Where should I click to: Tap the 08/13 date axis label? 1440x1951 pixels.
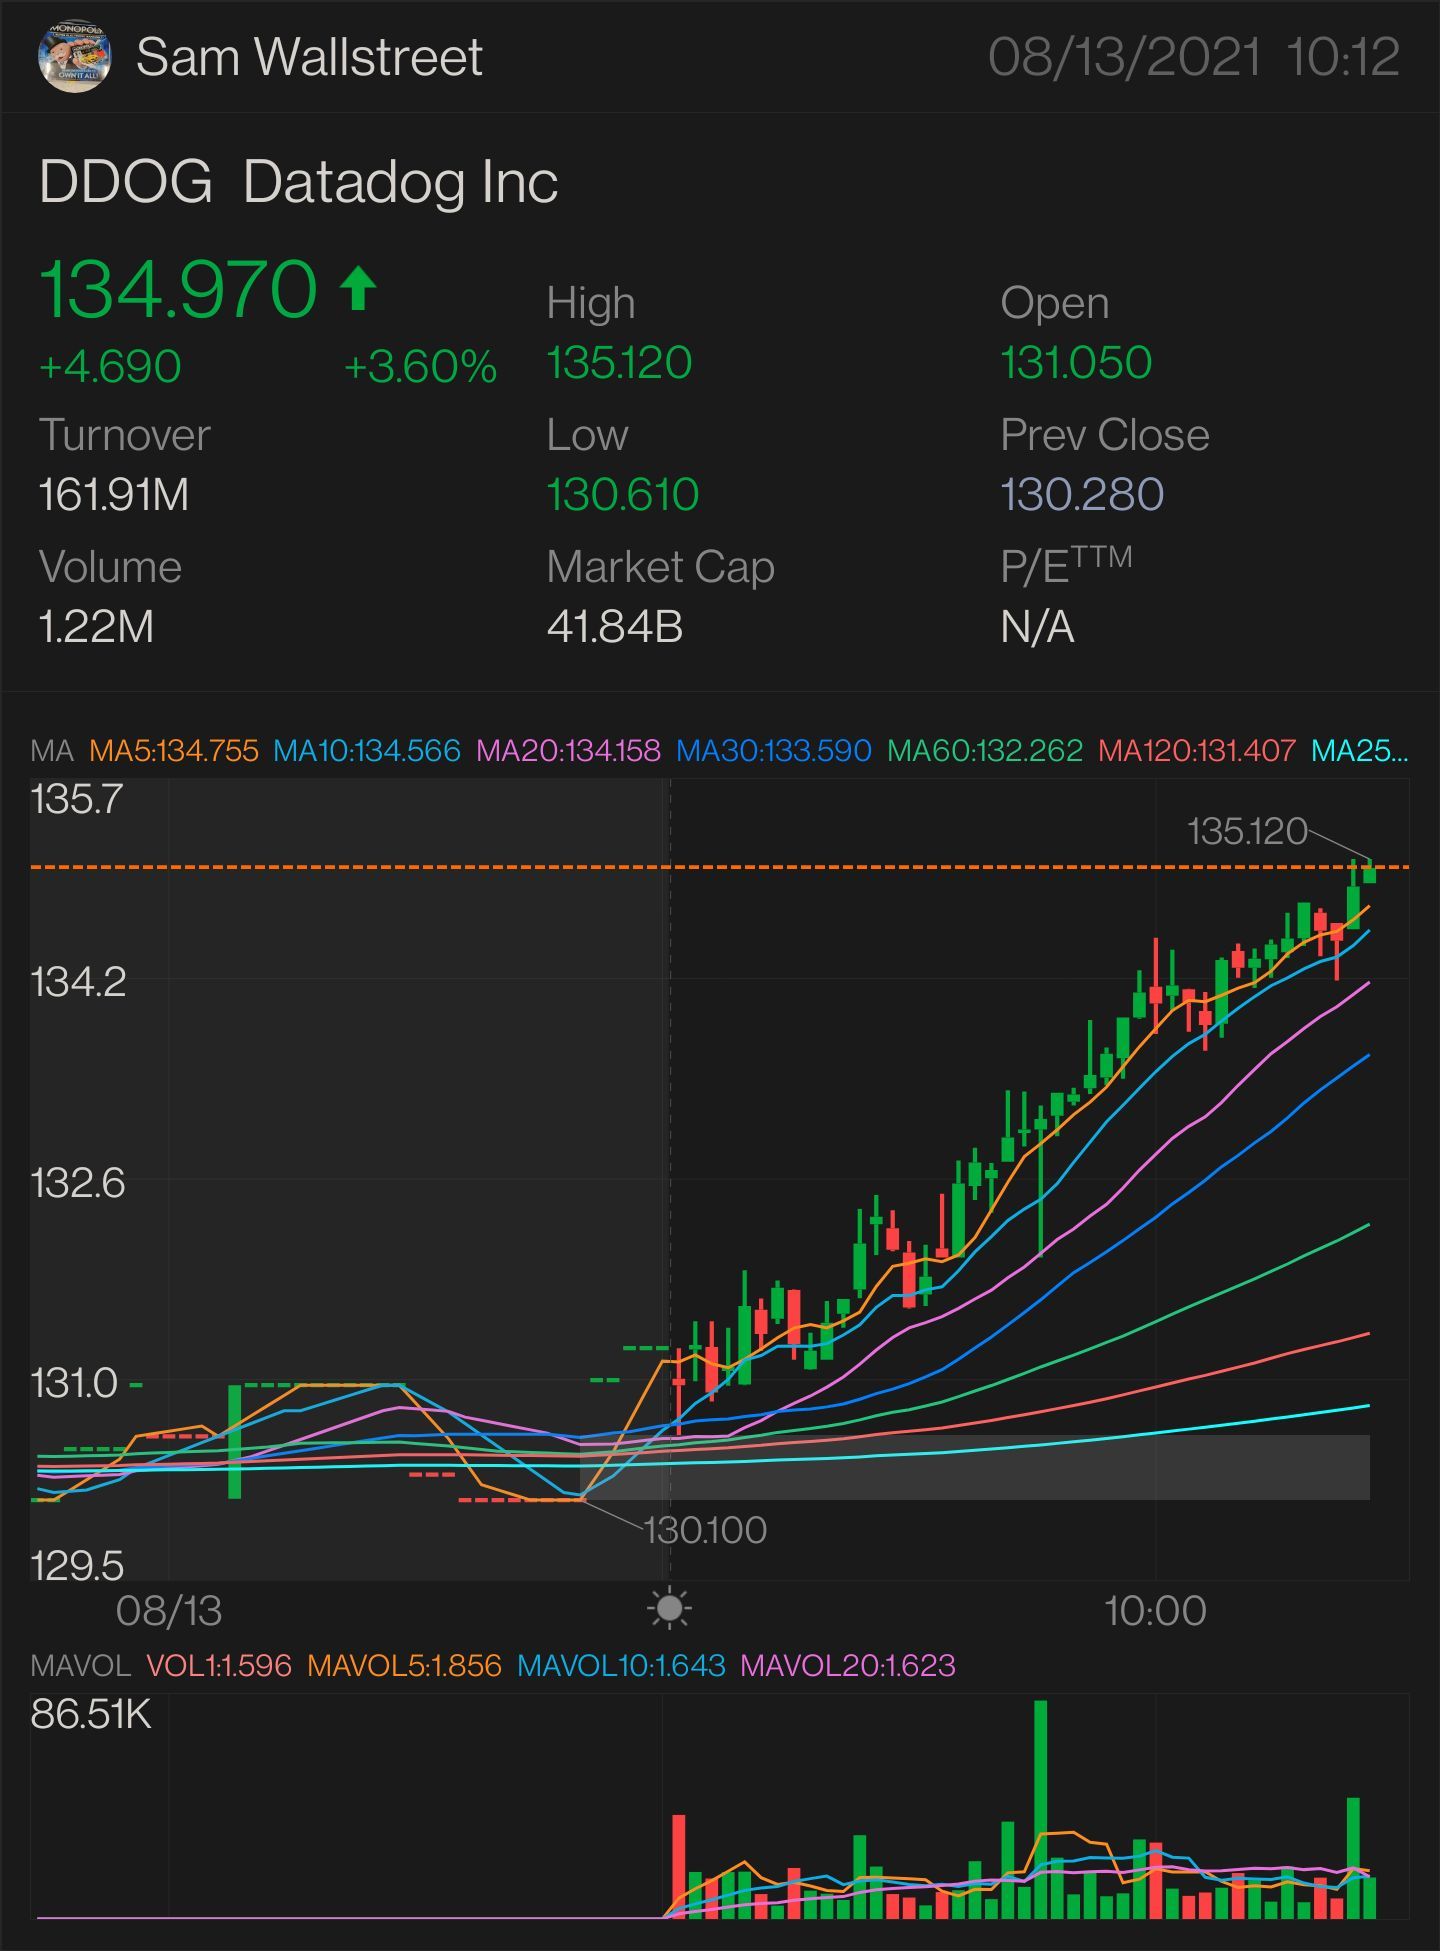coord(169,1610)
